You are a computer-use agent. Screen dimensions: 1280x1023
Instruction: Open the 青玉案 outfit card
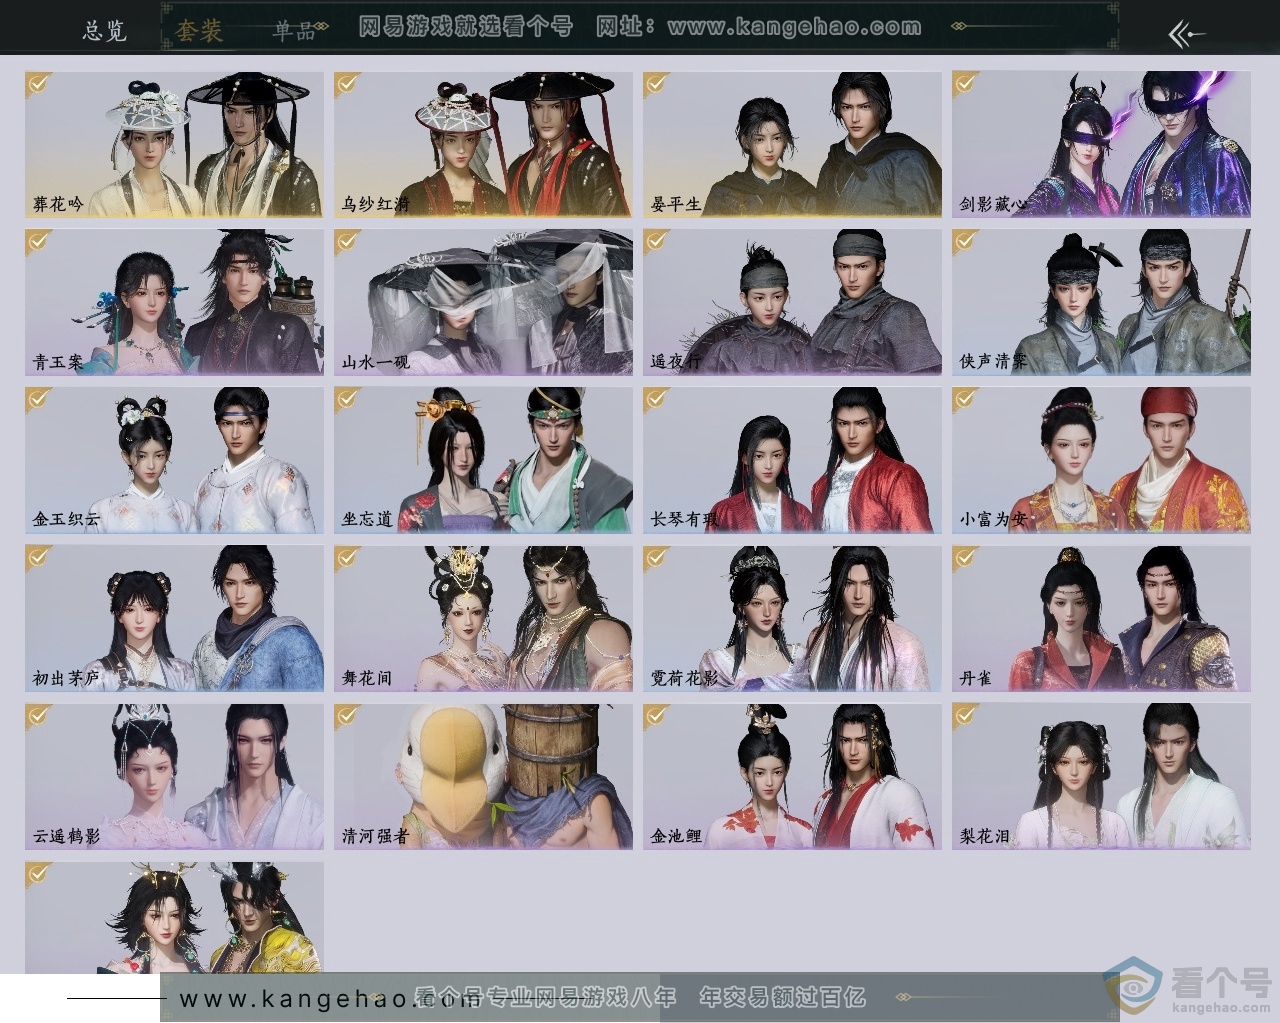(174, 303)
